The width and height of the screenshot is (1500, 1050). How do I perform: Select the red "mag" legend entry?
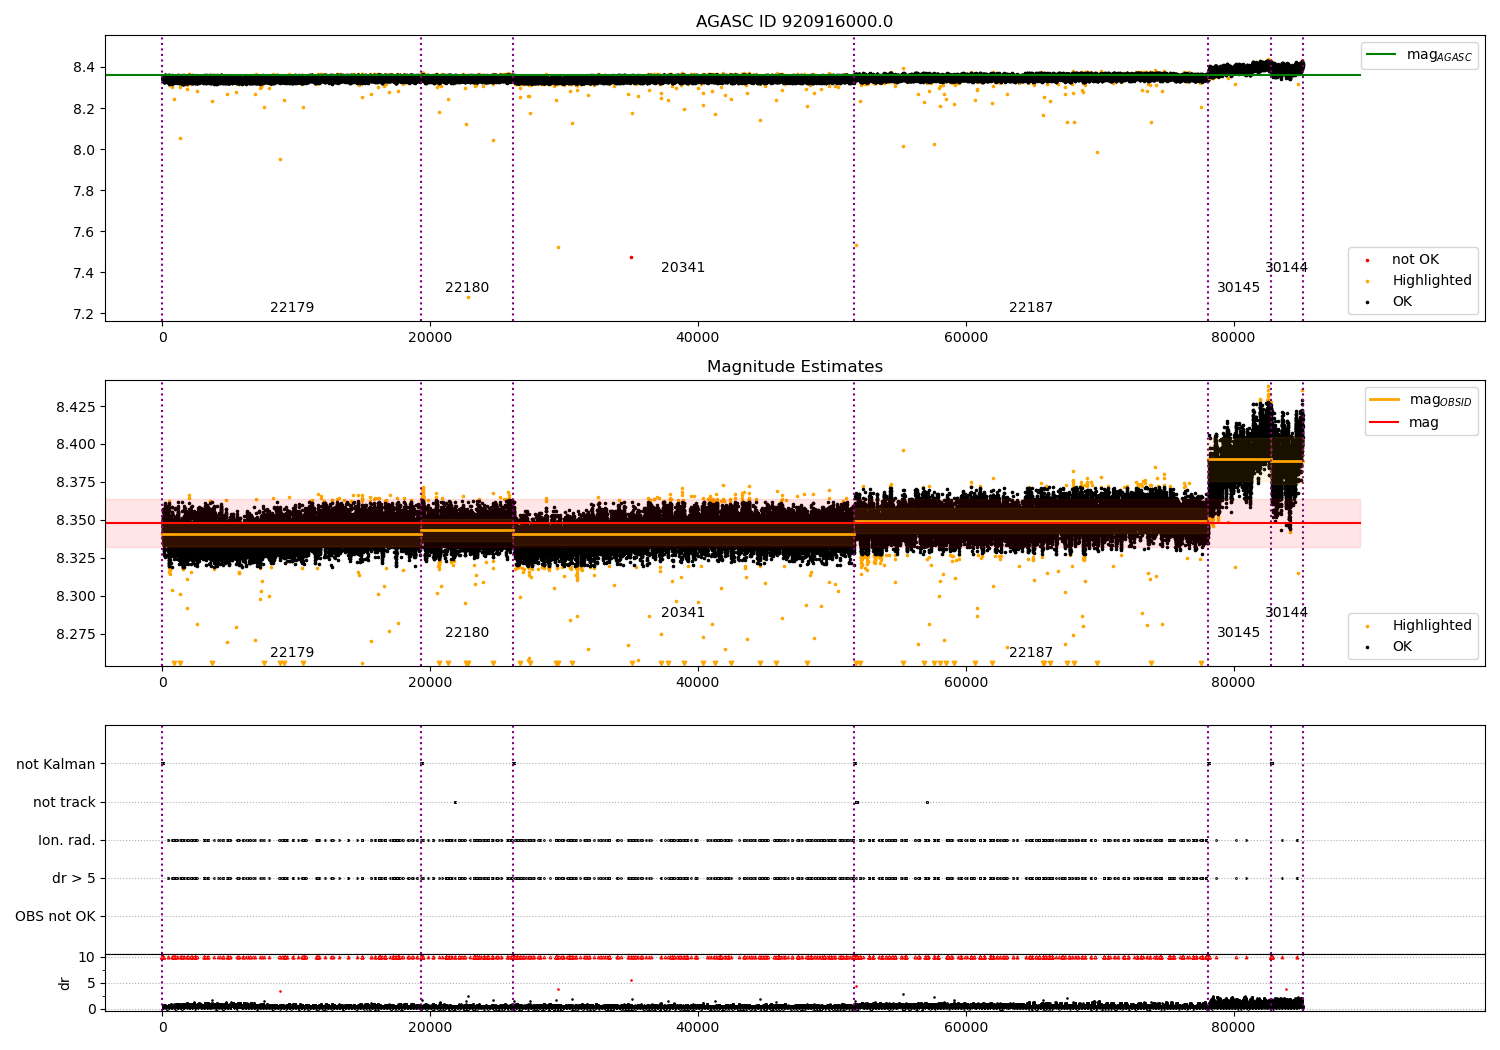(1405, 423)
